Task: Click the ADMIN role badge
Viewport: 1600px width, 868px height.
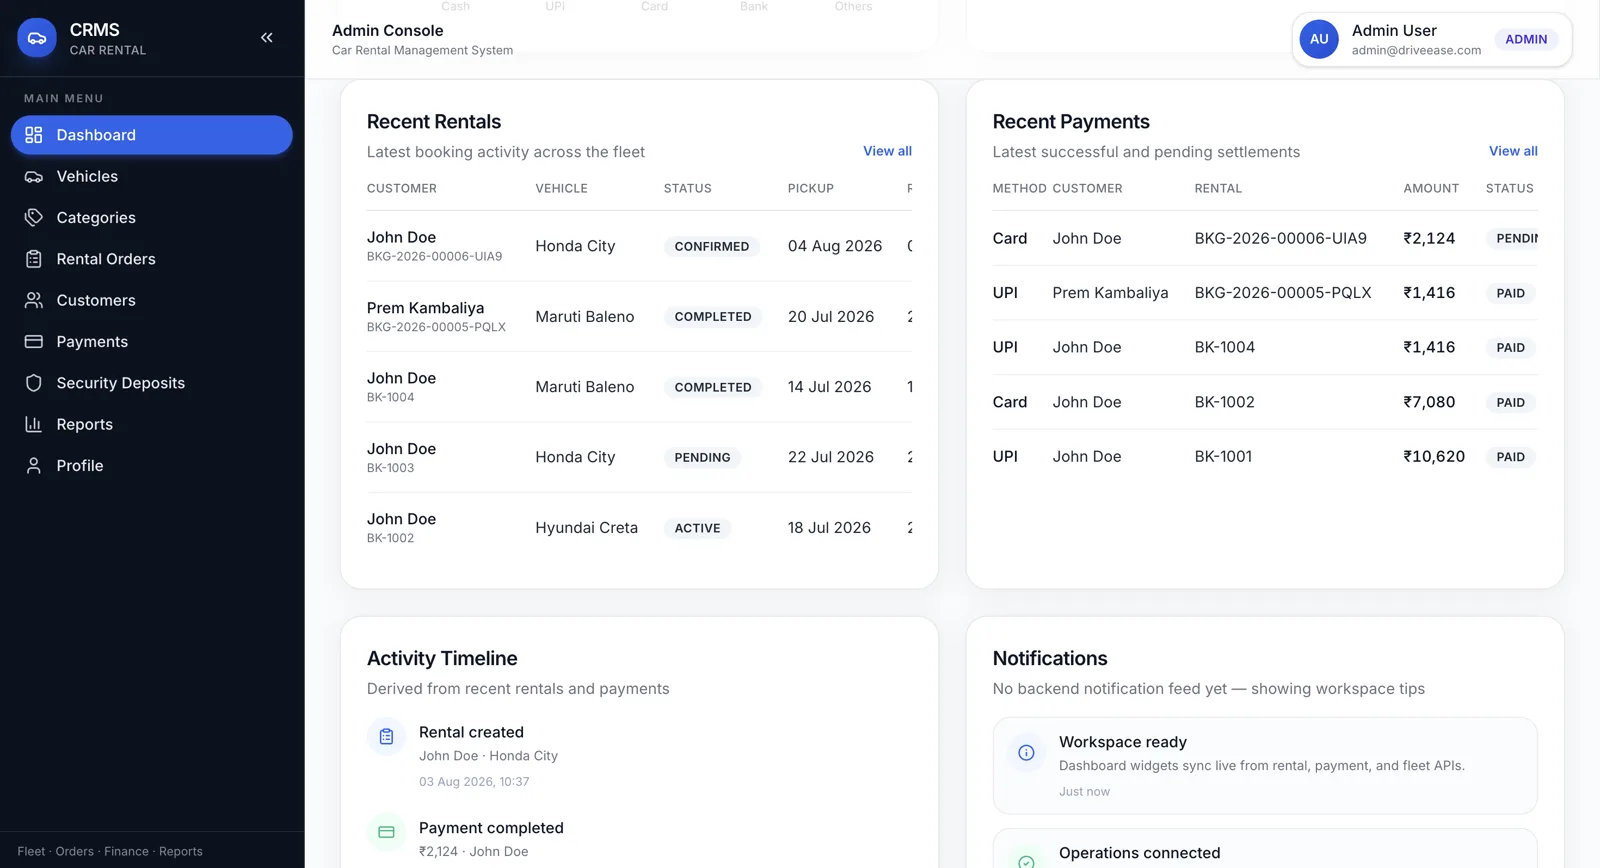Action: pyautogui.click(x=1526, y=39)
